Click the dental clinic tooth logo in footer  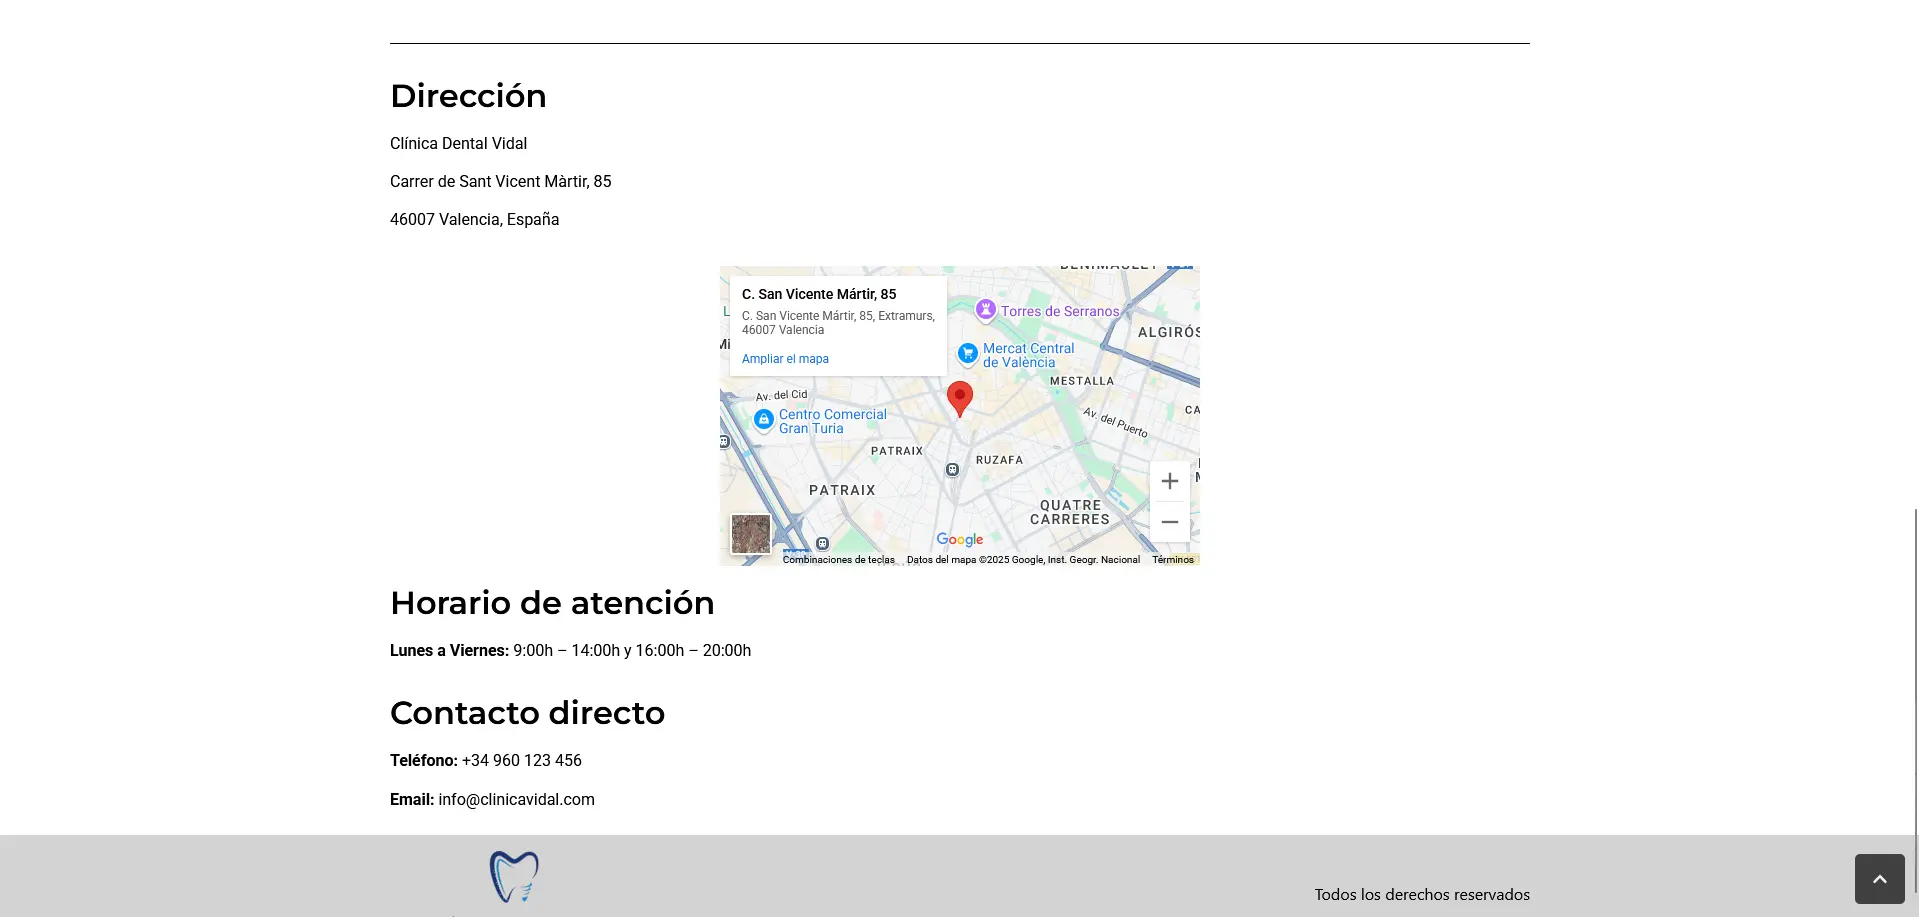(x=514, y=877)
